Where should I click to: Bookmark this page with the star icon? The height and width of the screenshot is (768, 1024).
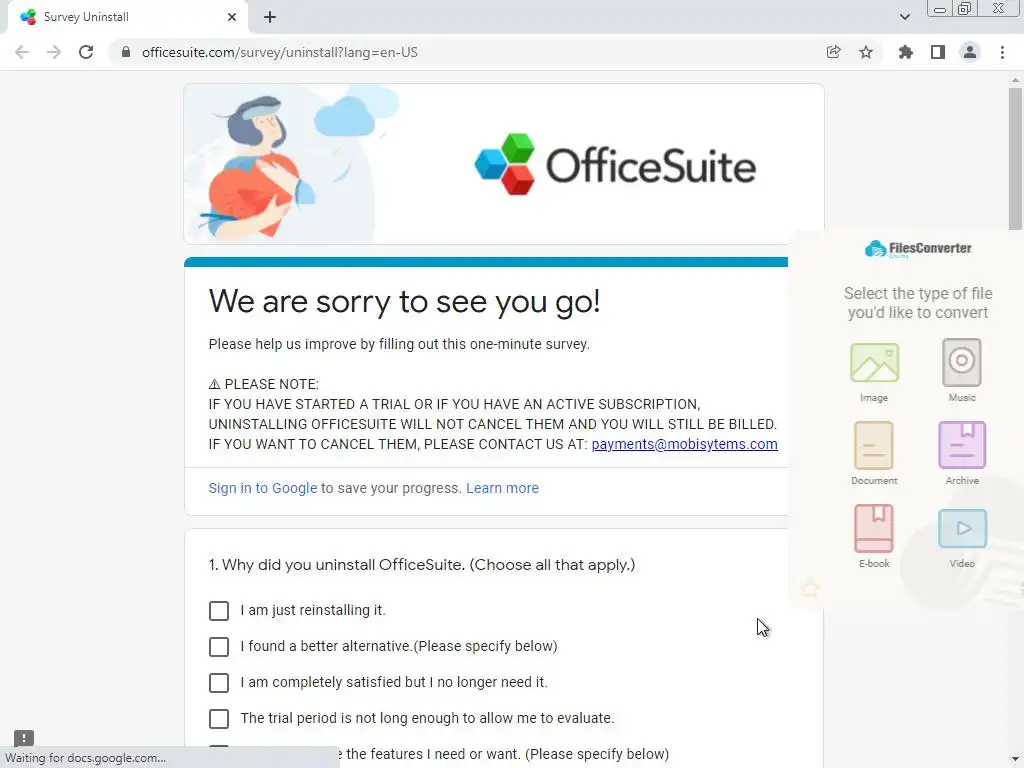[x=866, y=52]
